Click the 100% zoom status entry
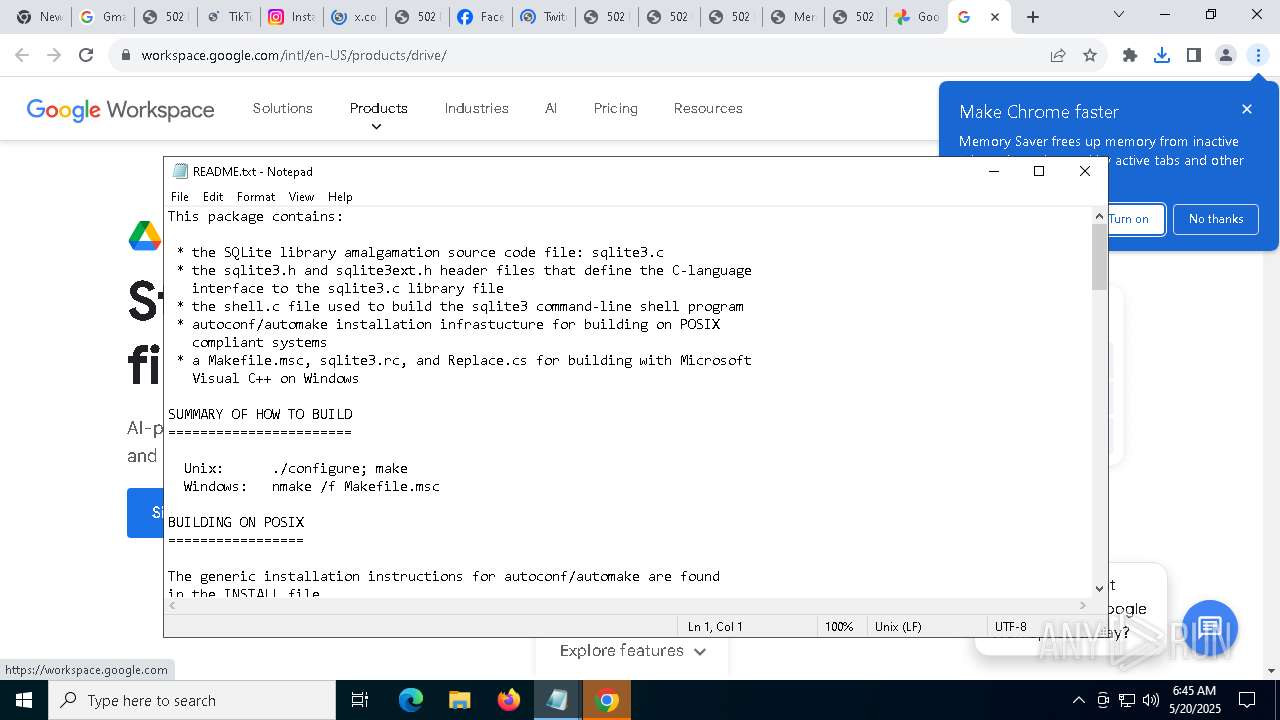Viewport: 1280px width, 720px height. click(839, 627)
